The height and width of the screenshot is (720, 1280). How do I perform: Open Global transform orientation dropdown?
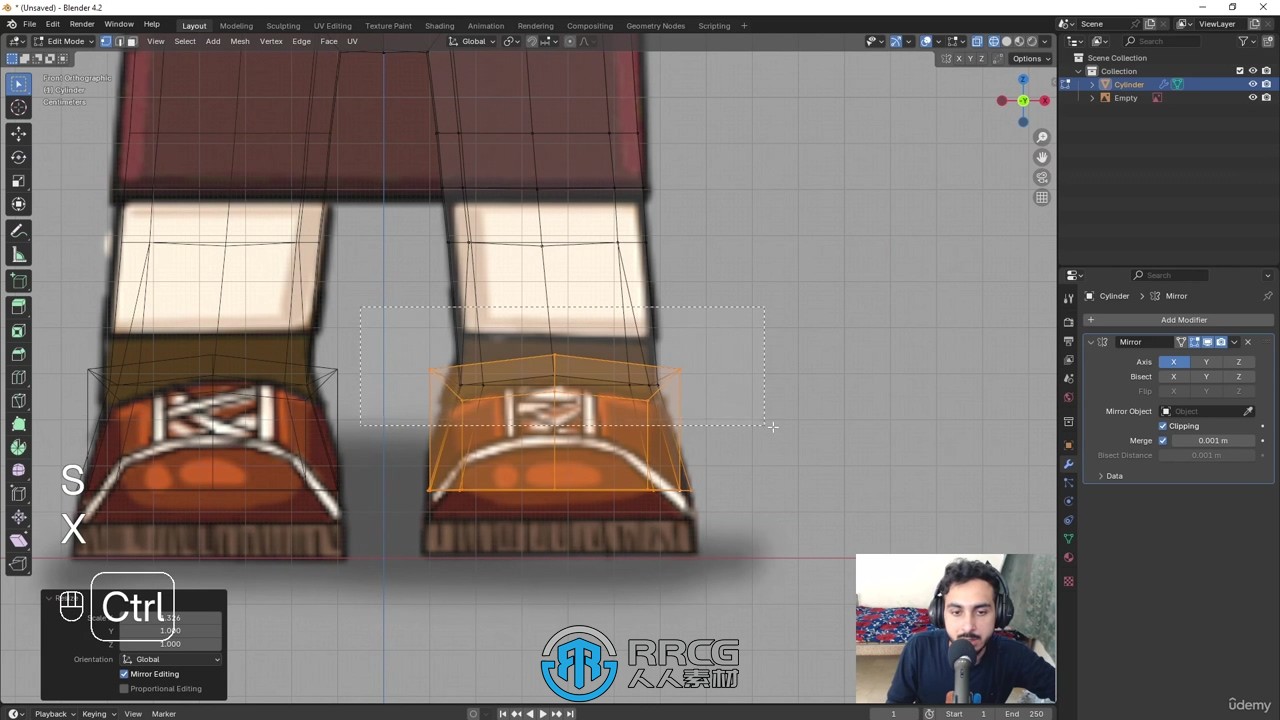tap(472, 41)
